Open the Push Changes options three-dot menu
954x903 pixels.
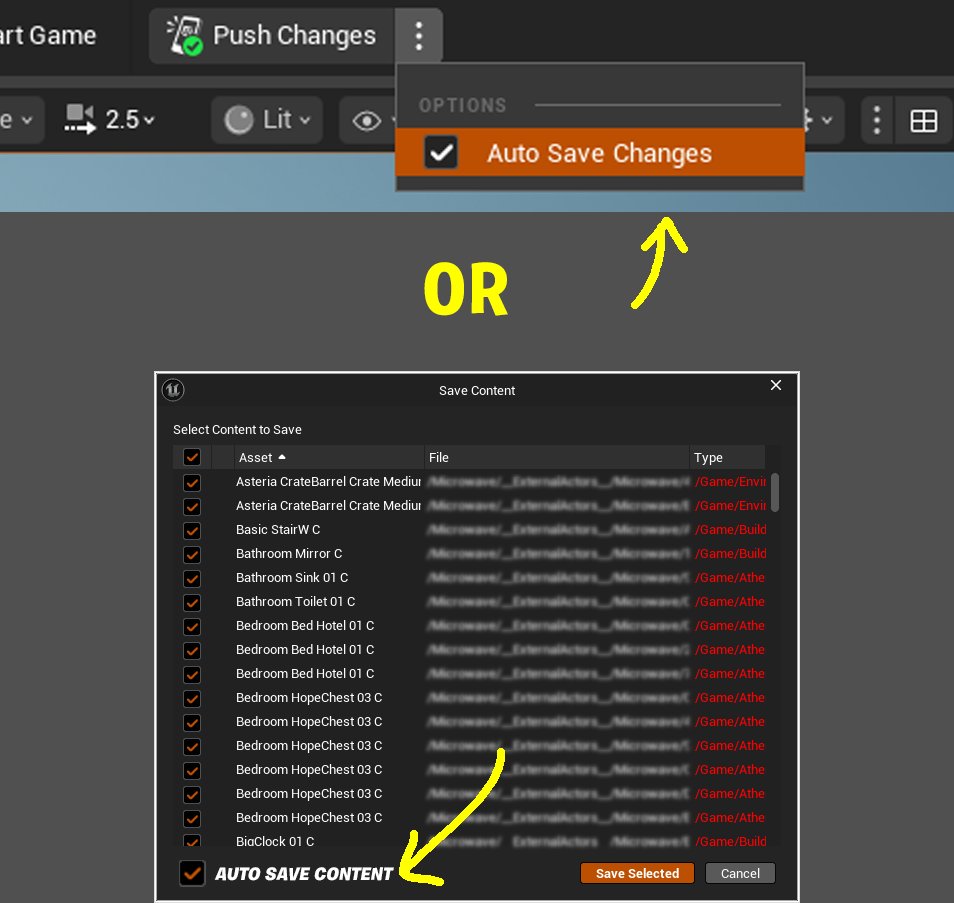point(419,35)
